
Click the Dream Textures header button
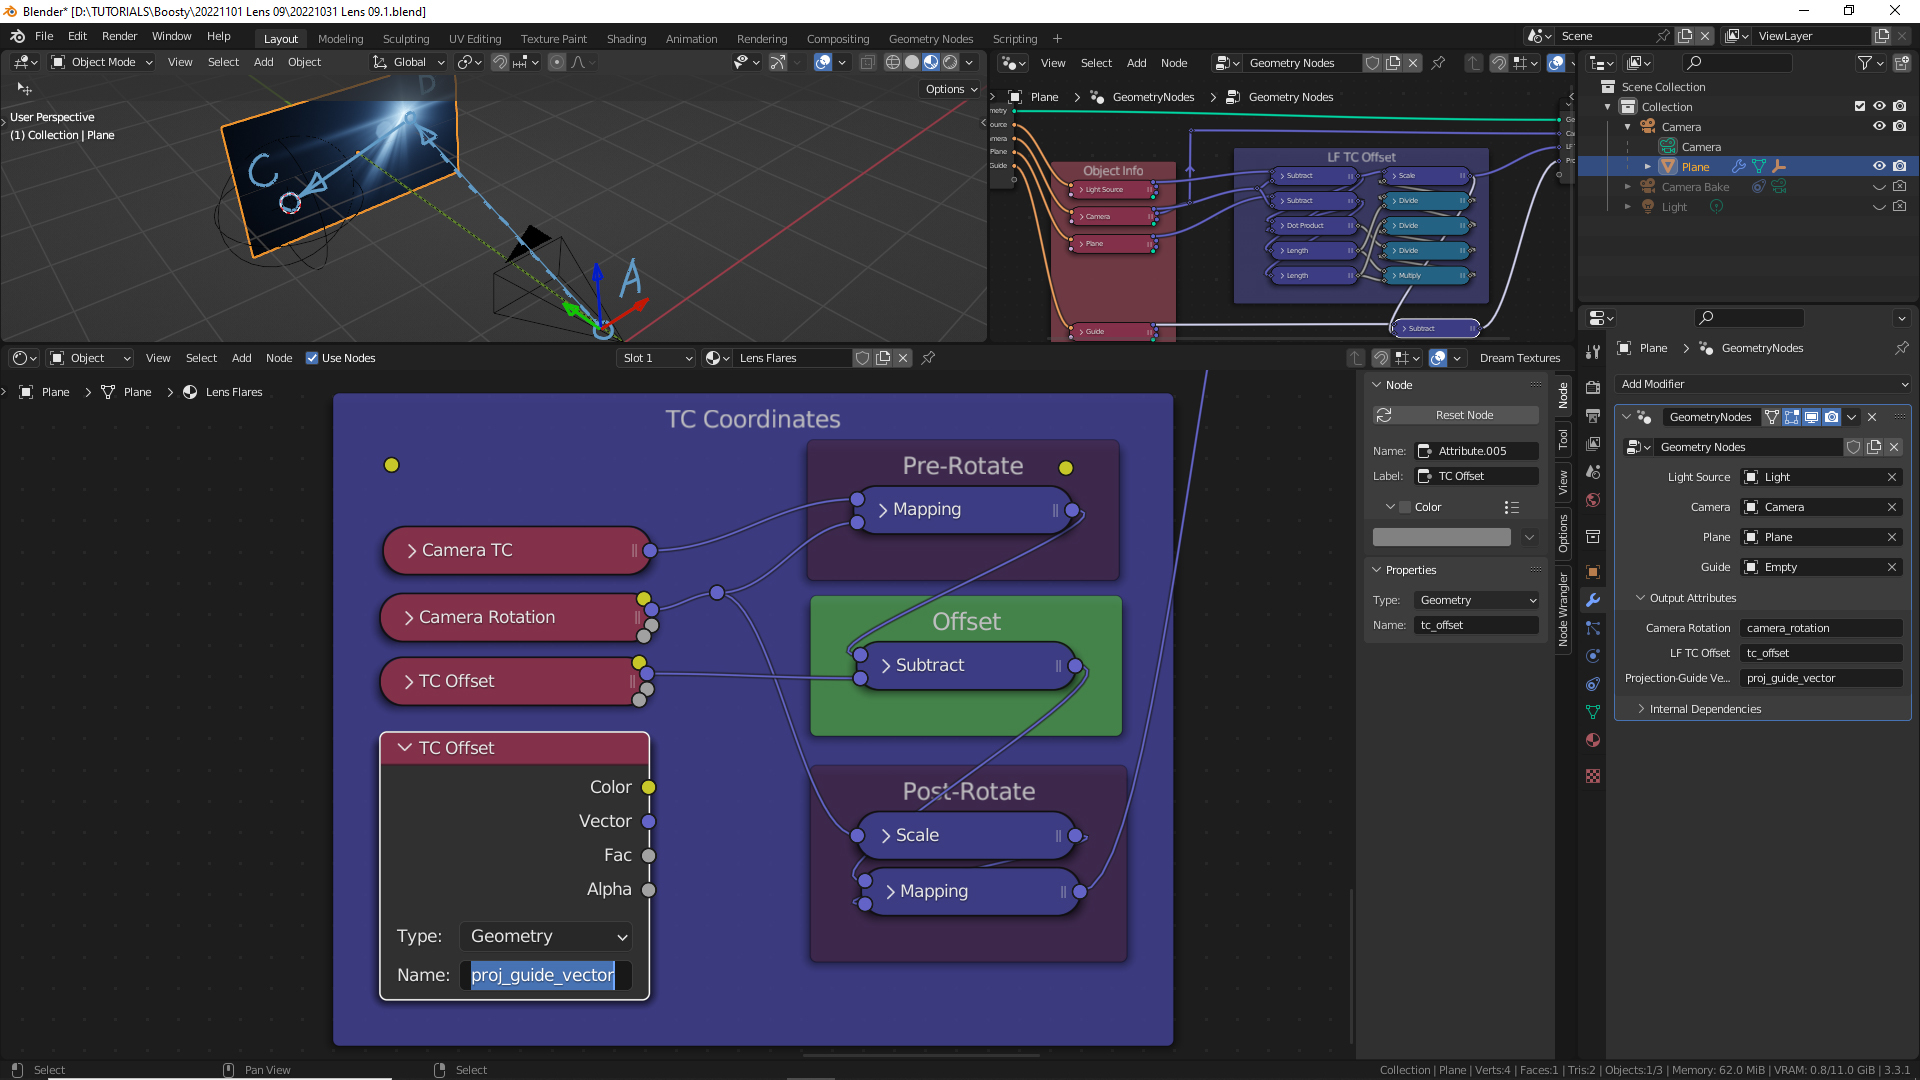tap(1519, 358)
